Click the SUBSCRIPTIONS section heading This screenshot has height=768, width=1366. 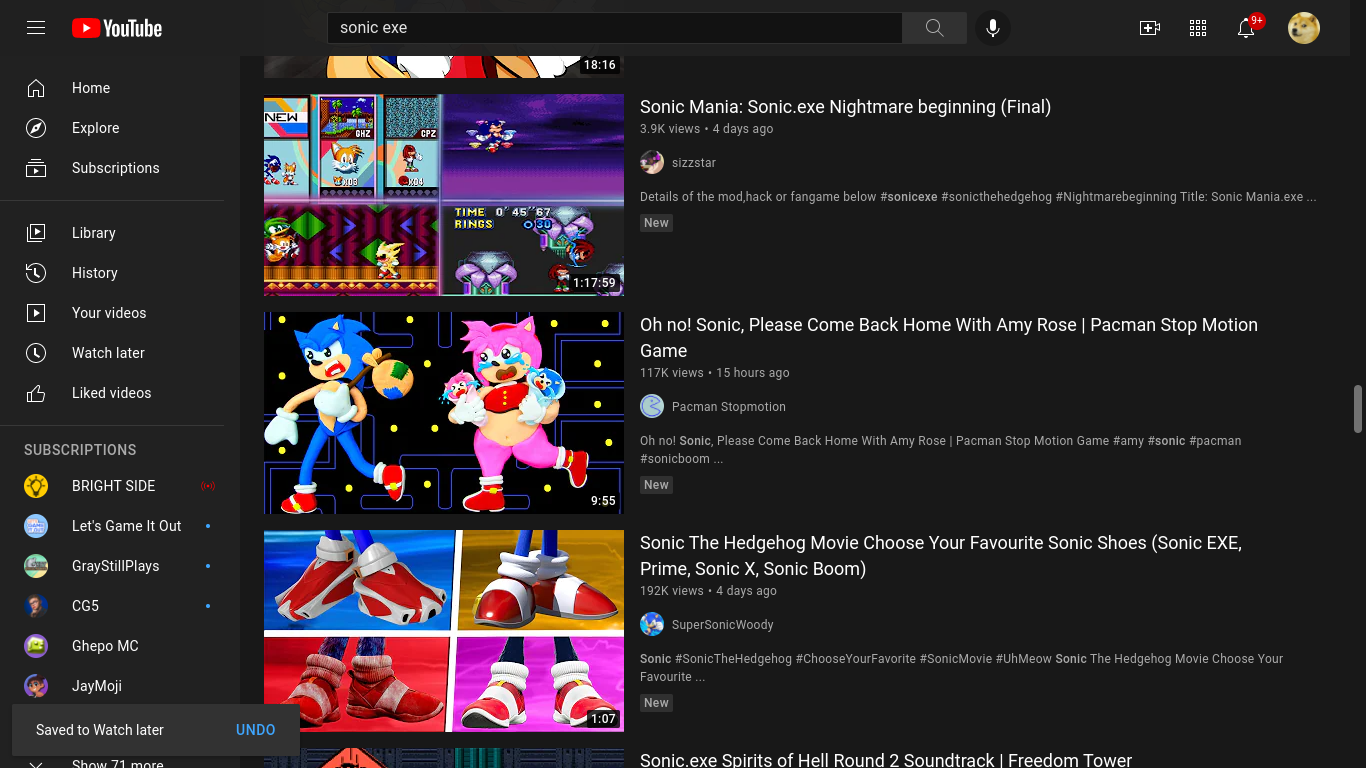coord(80,450)
